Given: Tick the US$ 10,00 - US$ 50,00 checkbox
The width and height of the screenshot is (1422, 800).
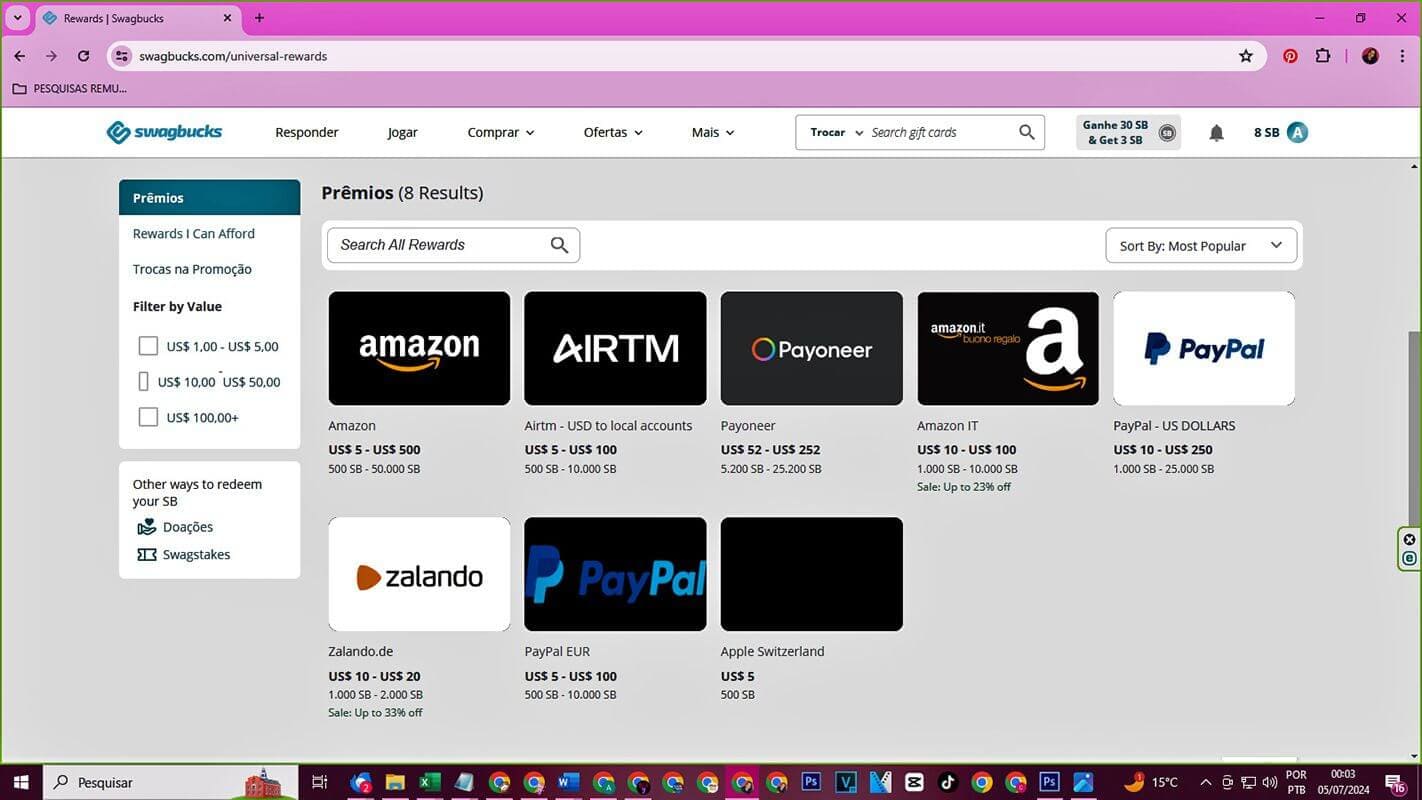Looking at the screenshot, I should tap(143, 382).
